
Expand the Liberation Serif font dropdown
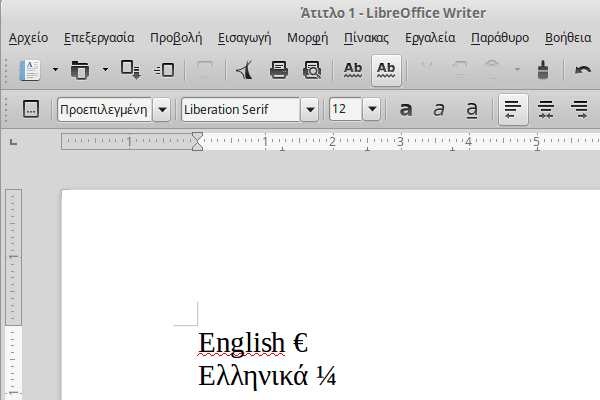[310, 109]
